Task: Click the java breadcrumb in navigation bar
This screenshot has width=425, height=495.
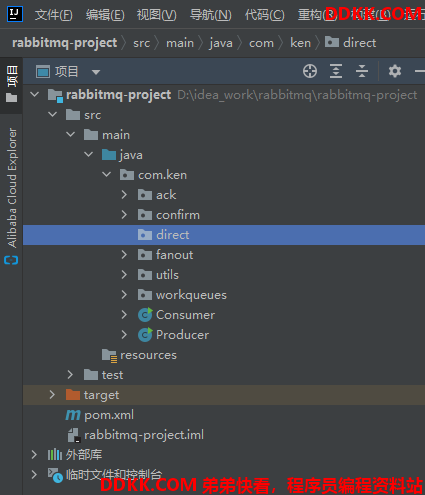Action: point(221,43)
